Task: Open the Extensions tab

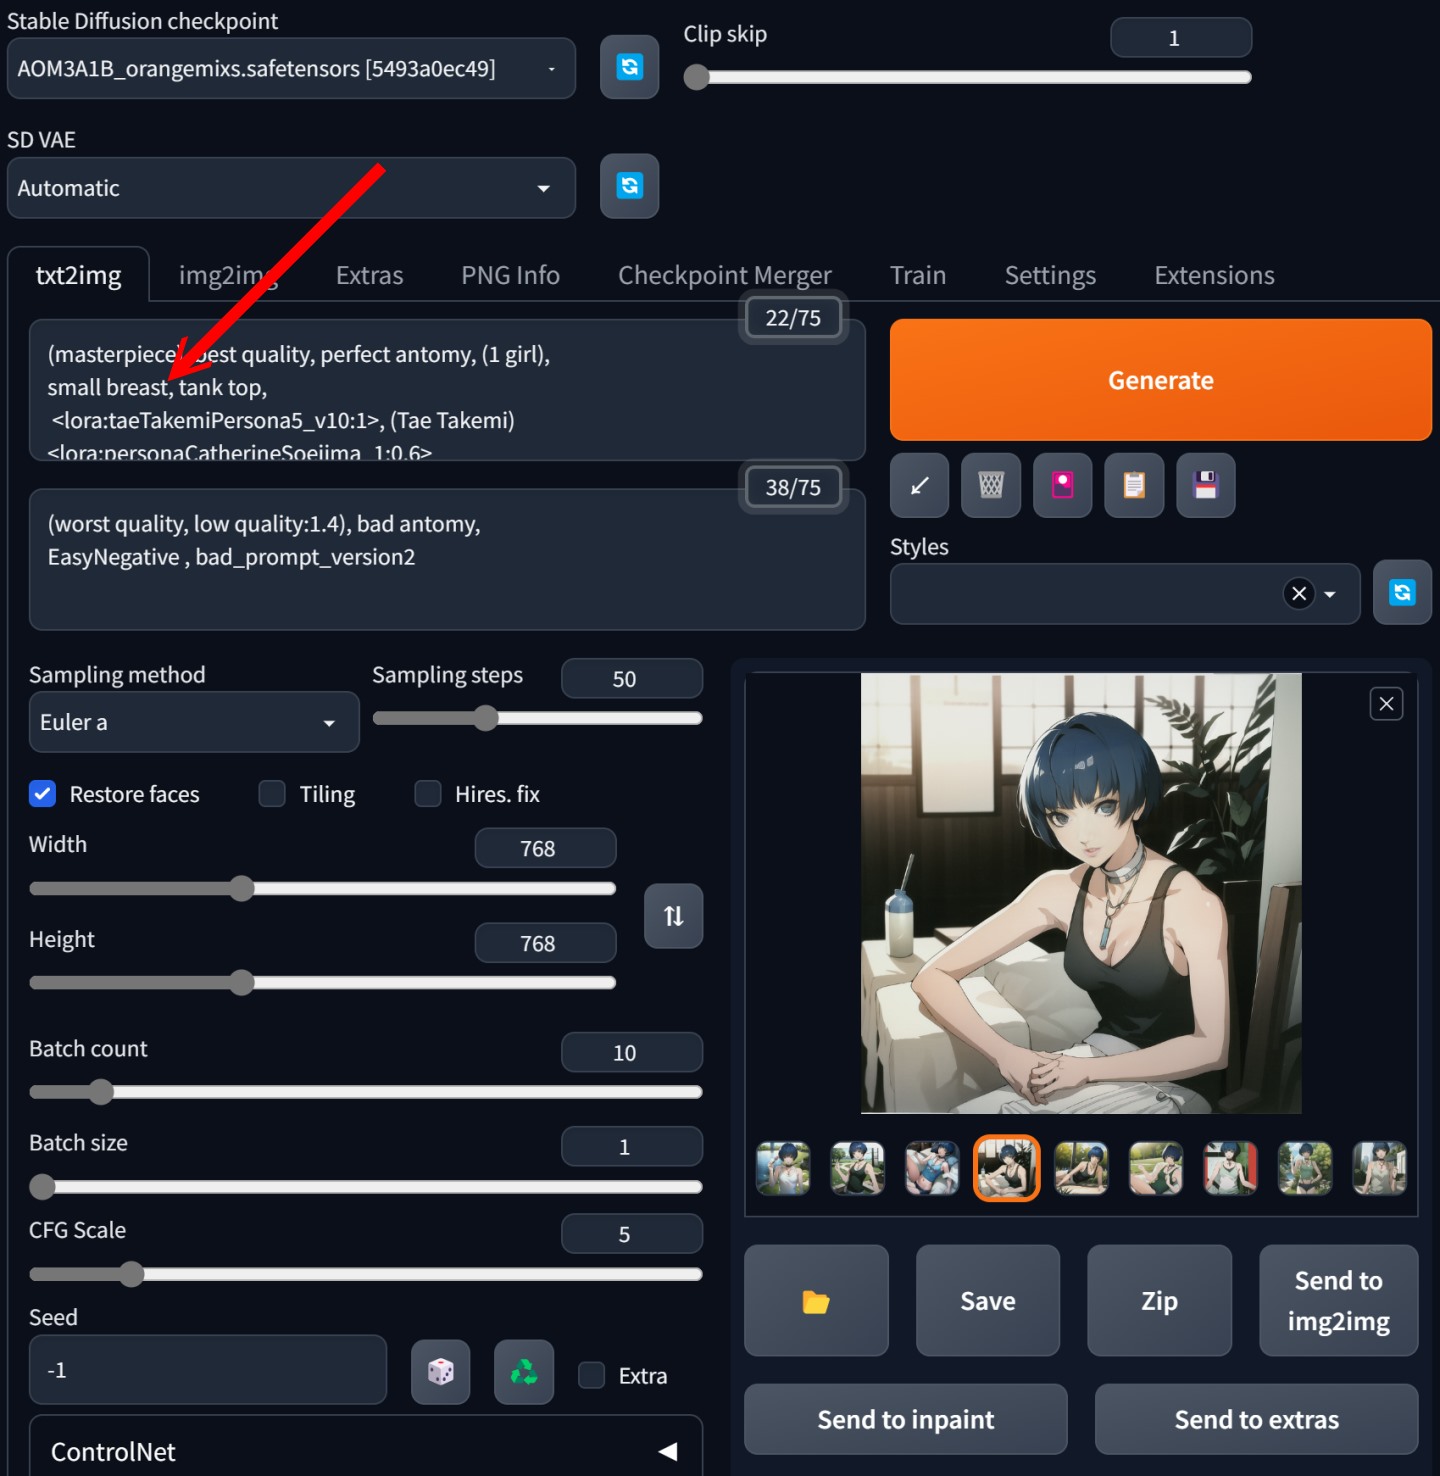Action: point(1214,275)
